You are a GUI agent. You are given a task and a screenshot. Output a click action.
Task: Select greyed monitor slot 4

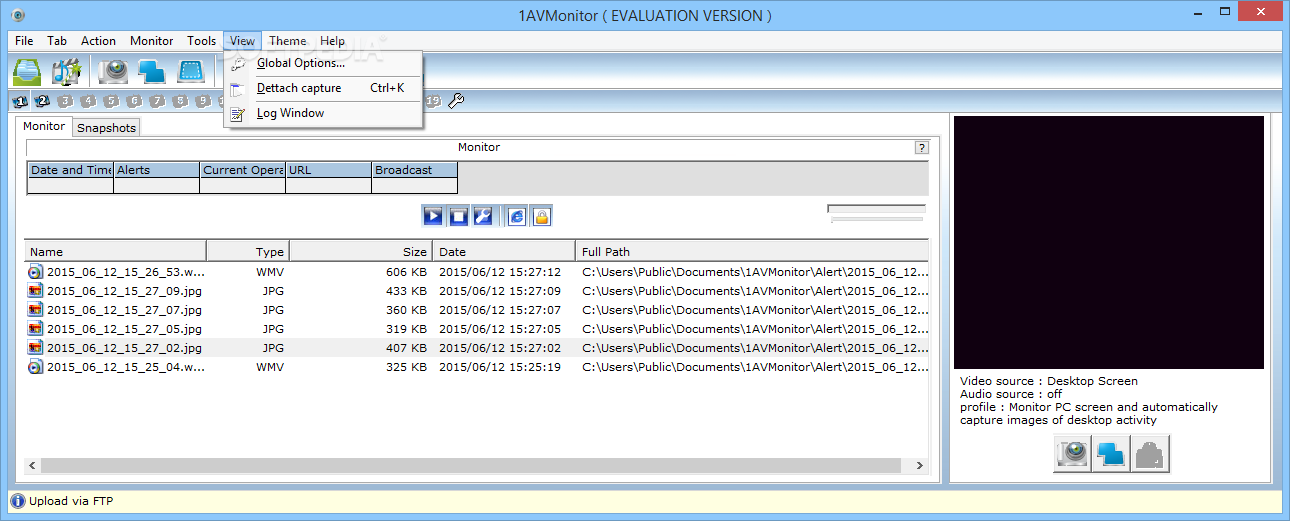coord(89,101)
